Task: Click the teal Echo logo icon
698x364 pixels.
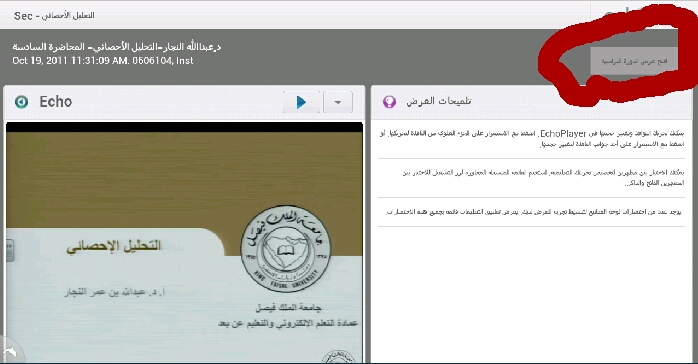Action: pos(21,102)
